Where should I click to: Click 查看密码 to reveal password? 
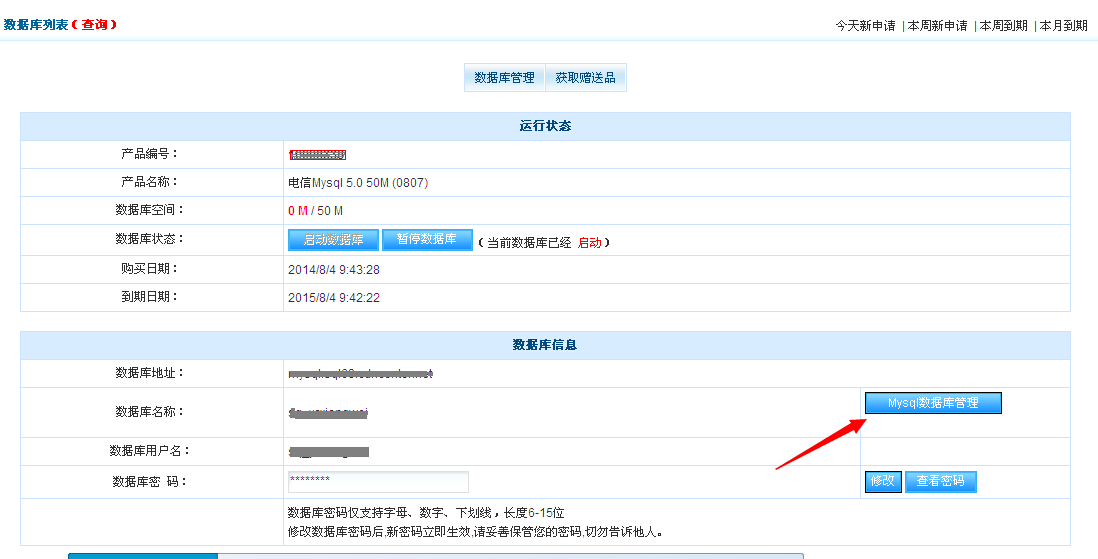point(940,481)
